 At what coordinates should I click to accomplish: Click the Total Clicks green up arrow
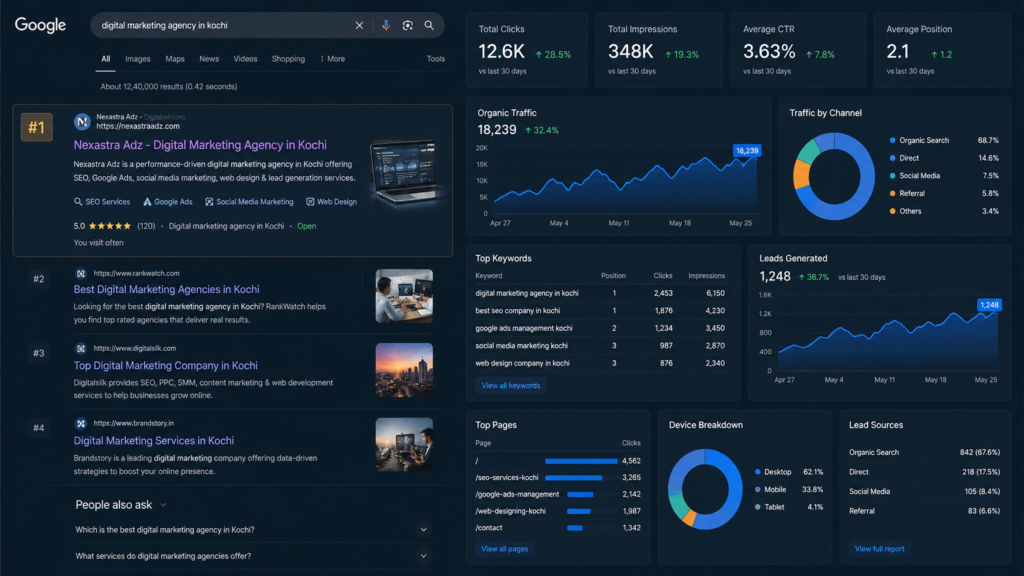539,55
